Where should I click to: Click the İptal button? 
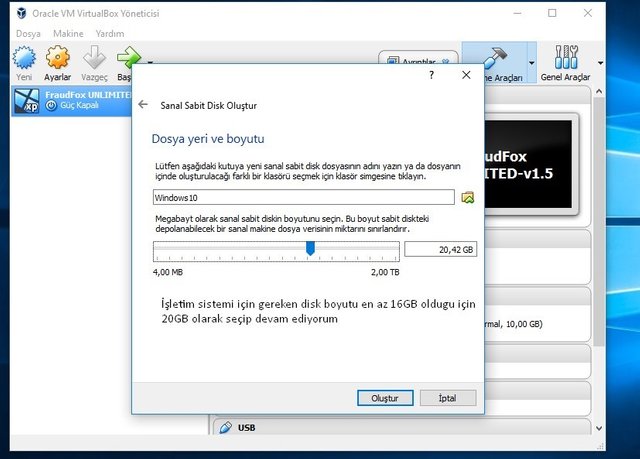pyautogui.click(x=448, y=398)
